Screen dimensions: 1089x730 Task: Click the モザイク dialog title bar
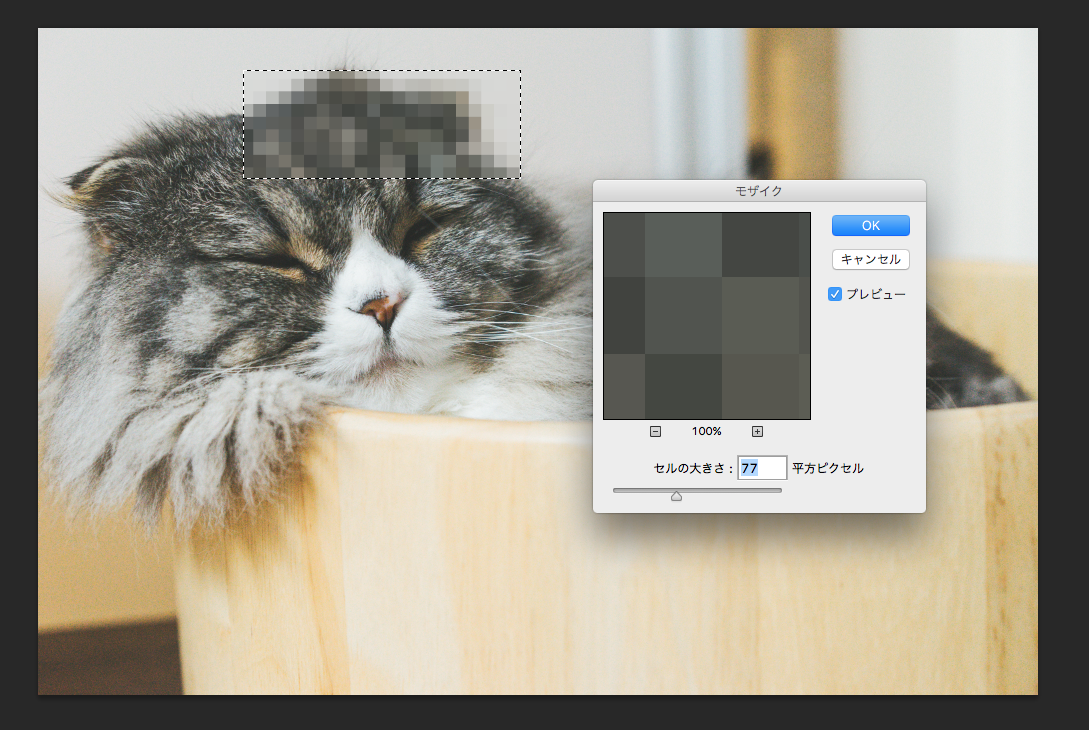coord(759,189)
